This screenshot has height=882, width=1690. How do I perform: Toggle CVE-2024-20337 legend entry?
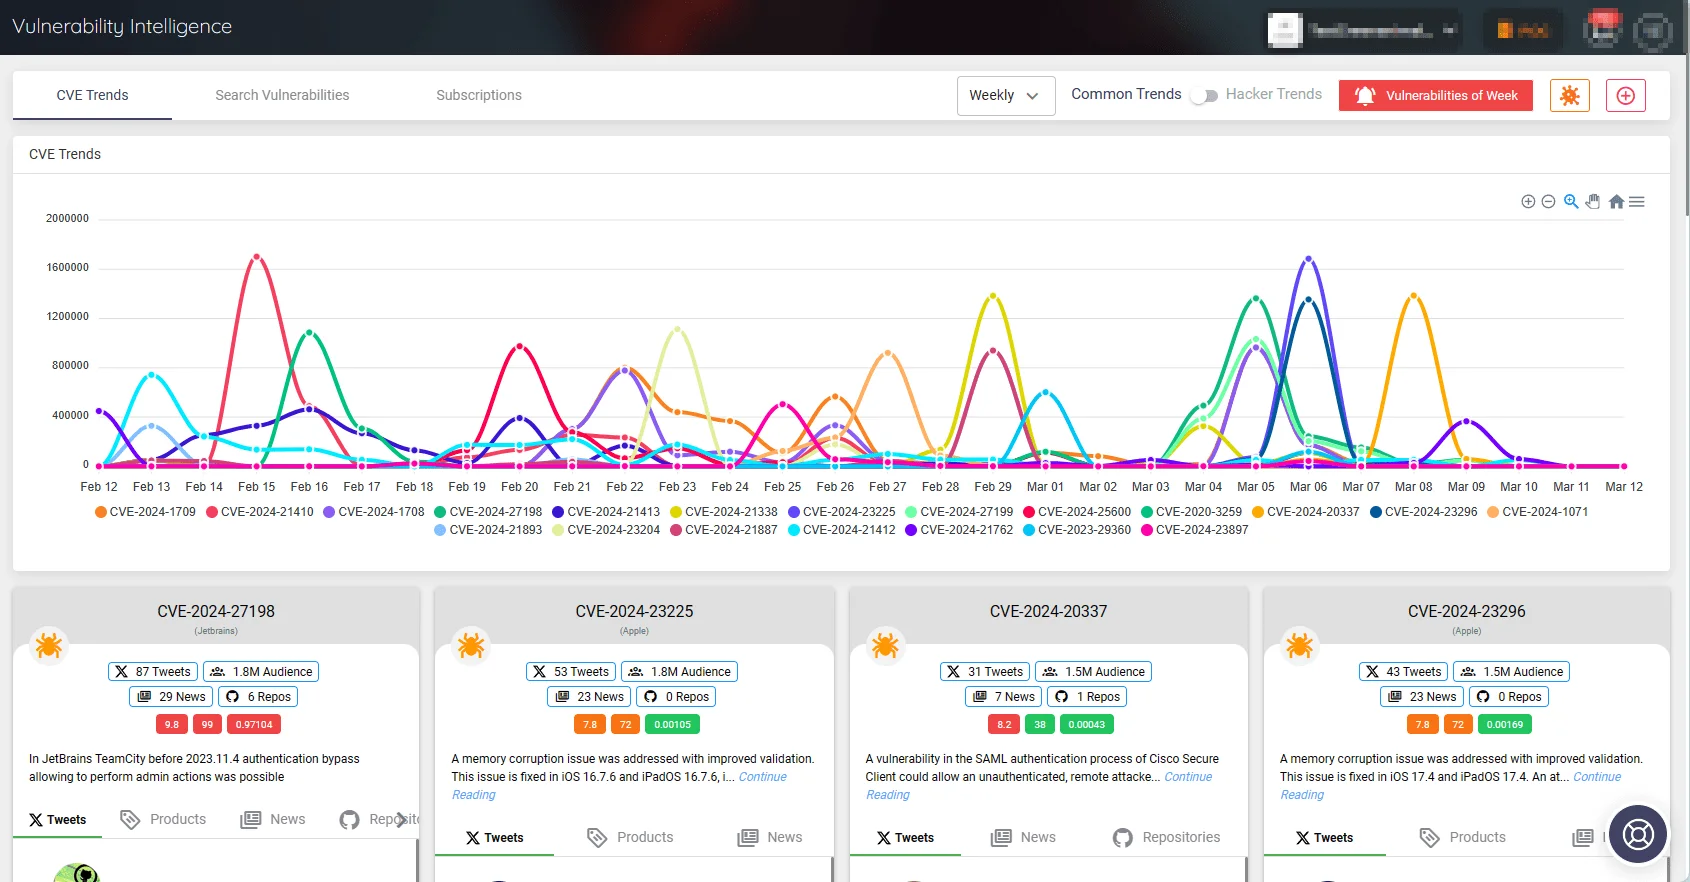point(1306,512)
